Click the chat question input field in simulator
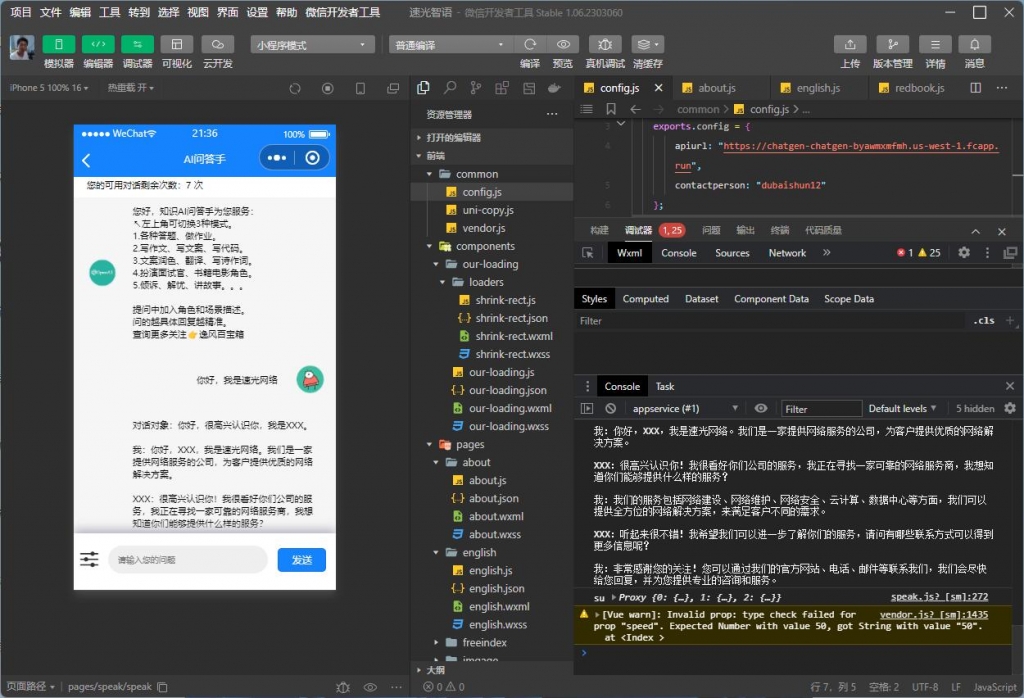Image resolution: width=1024 pixels, height=698 pixels. pos(188,560)
